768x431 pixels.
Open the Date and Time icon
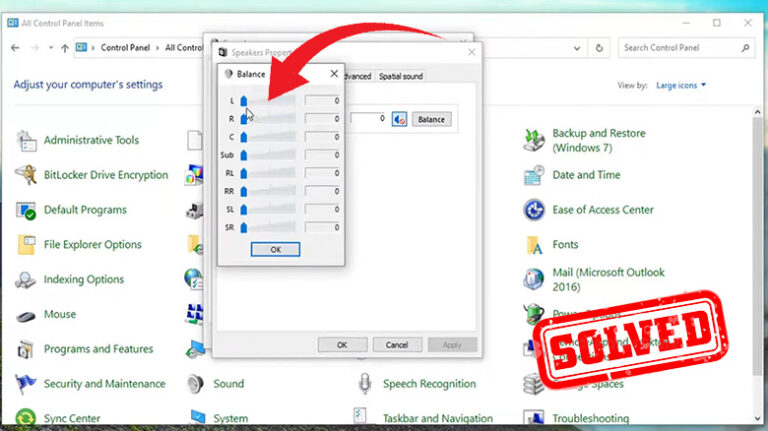534,175
